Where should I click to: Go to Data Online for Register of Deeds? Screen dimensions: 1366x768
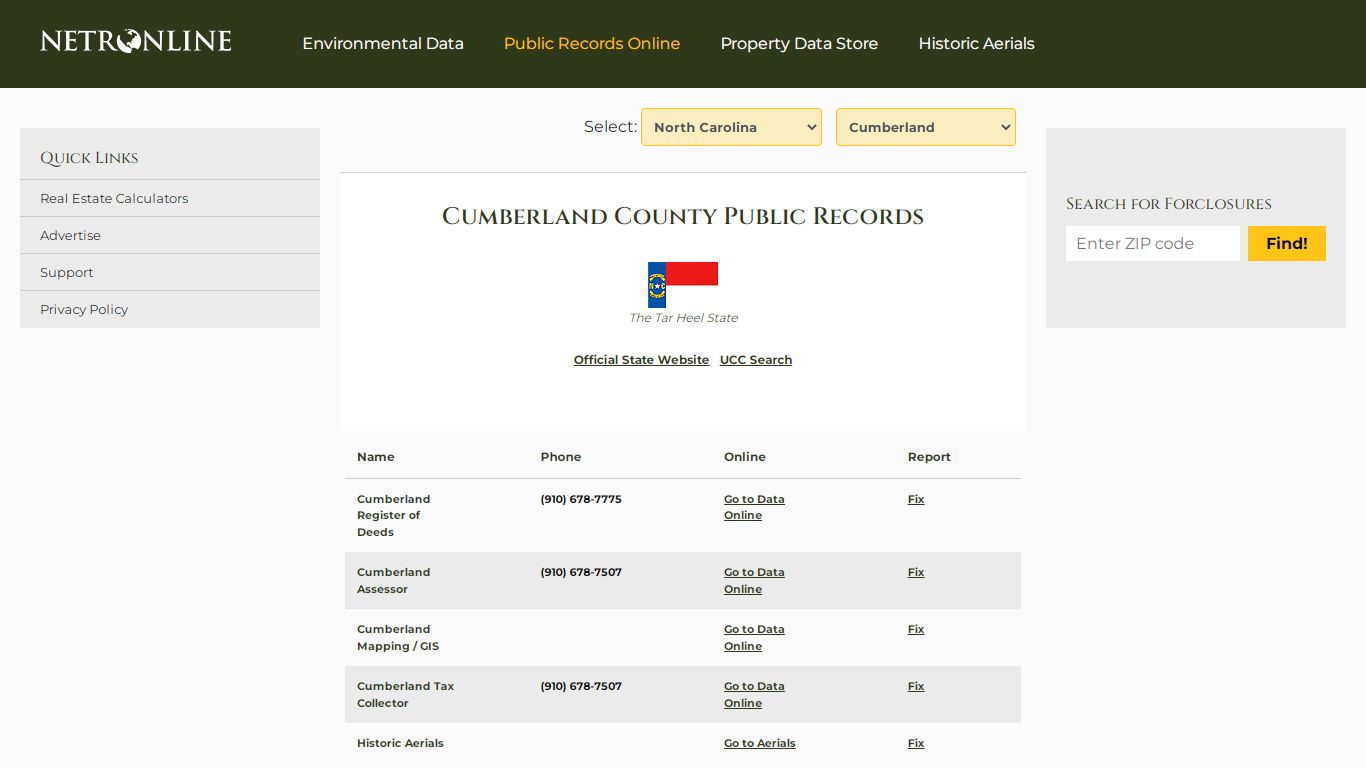754,507
